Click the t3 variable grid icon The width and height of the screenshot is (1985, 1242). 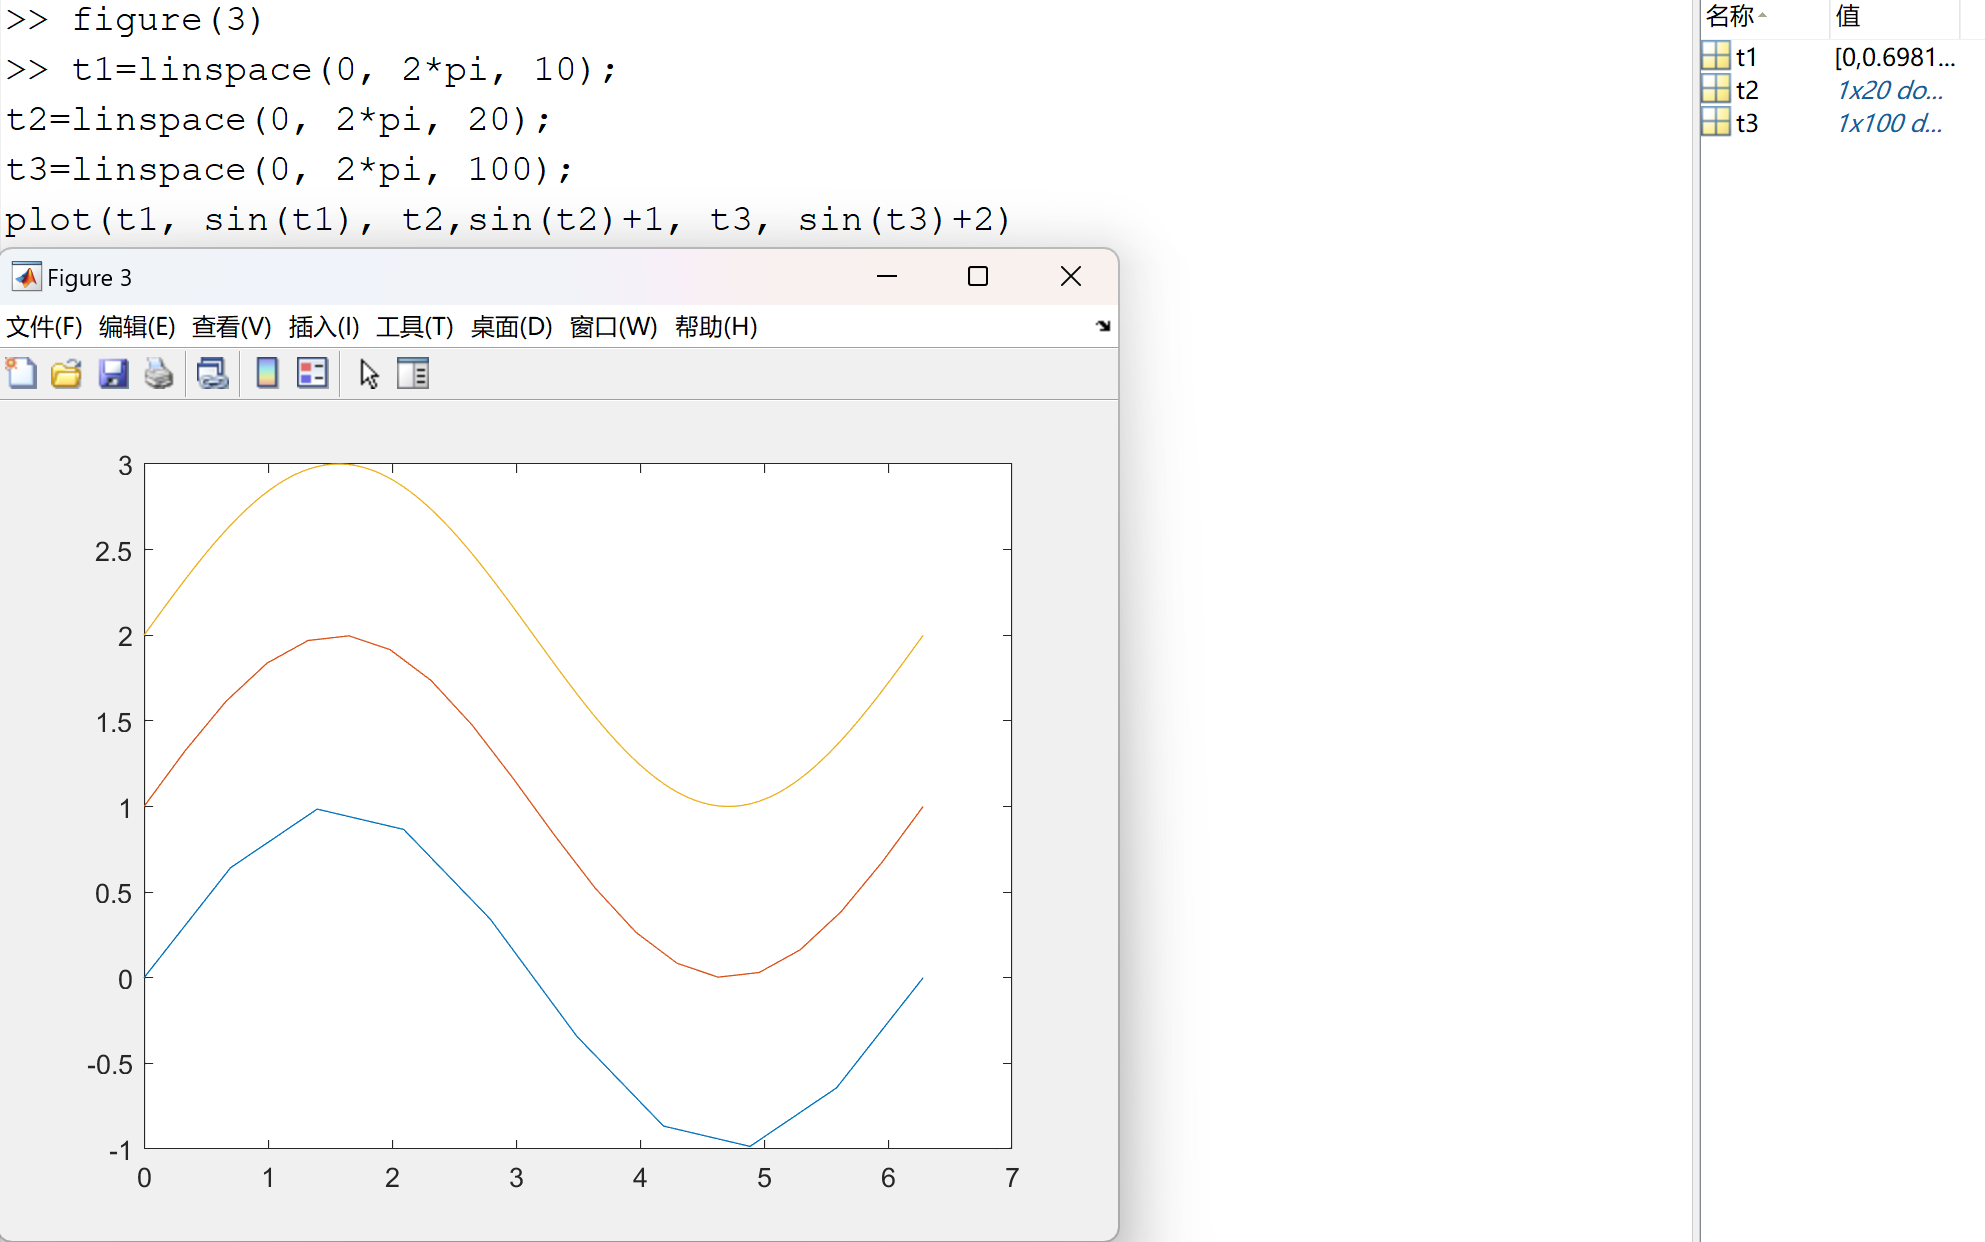[1716, 122]
